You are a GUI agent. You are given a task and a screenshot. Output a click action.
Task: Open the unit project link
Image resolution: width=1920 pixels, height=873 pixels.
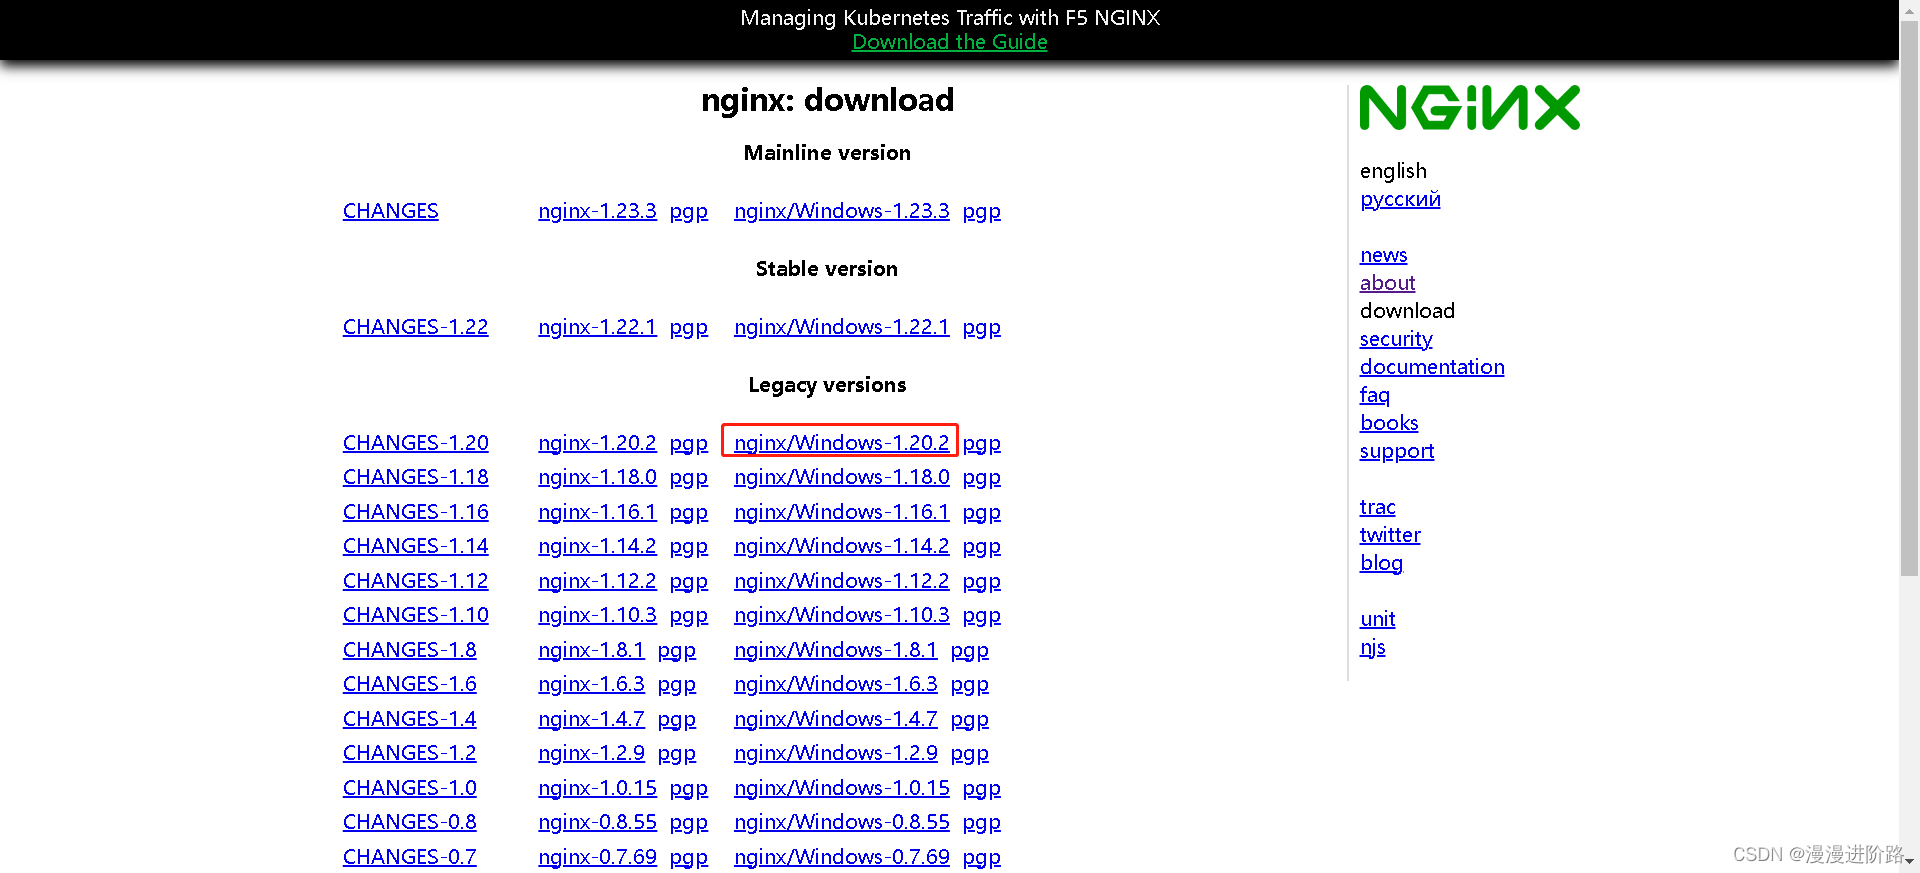pyautogui.click(x=1377, y=619)
